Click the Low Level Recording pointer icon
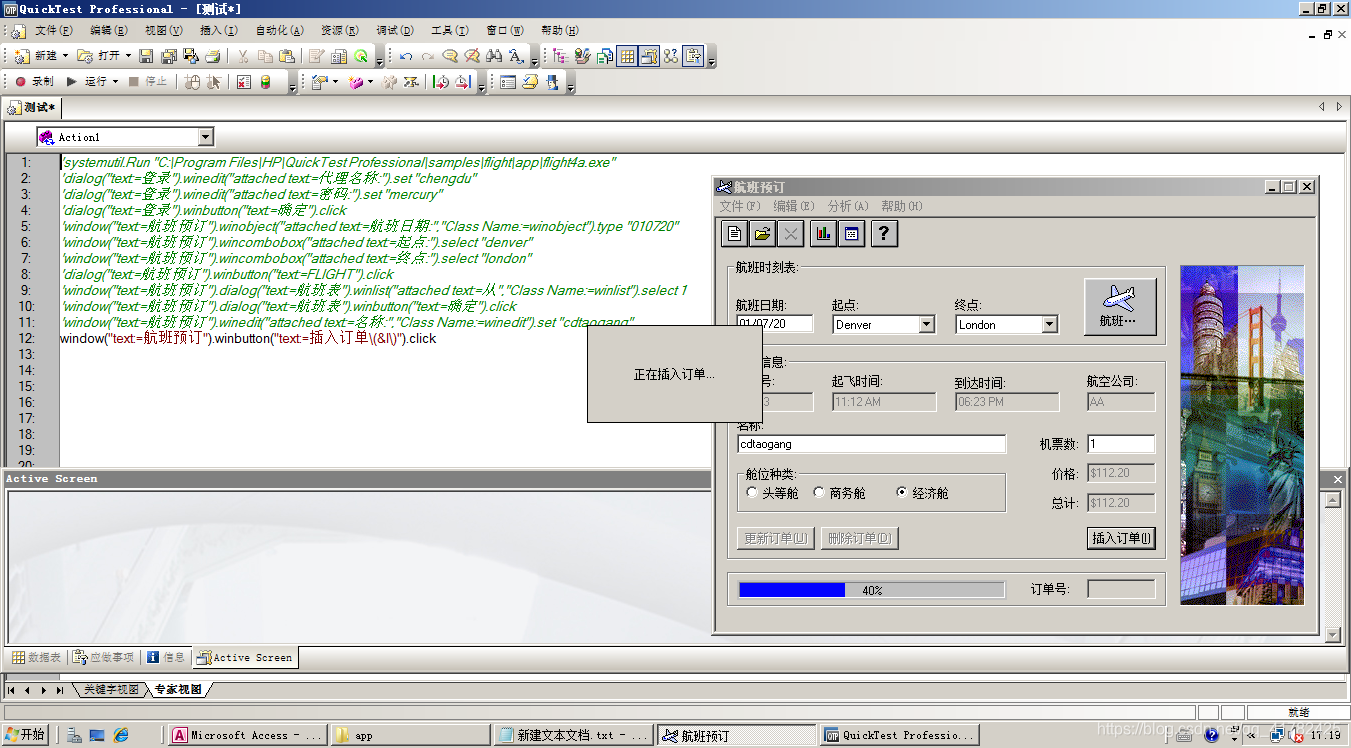Screen dimensions: 1351x748 (x=214, y=81)
